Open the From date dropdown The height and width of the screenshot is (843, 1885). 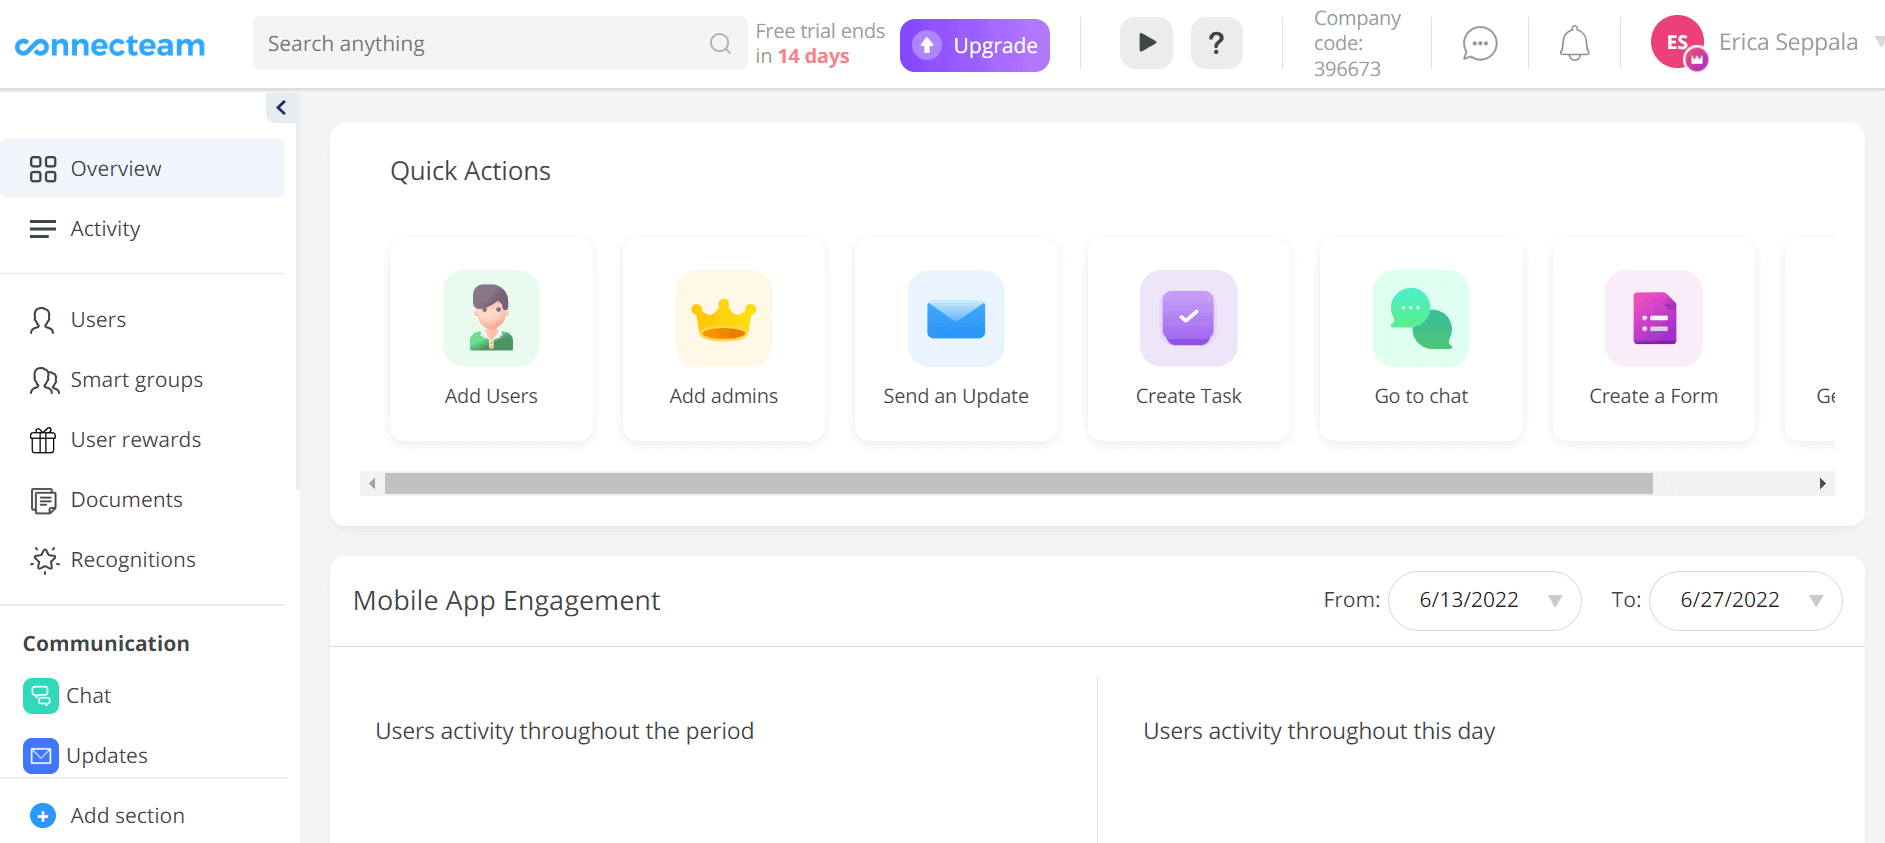(1485, 600)
